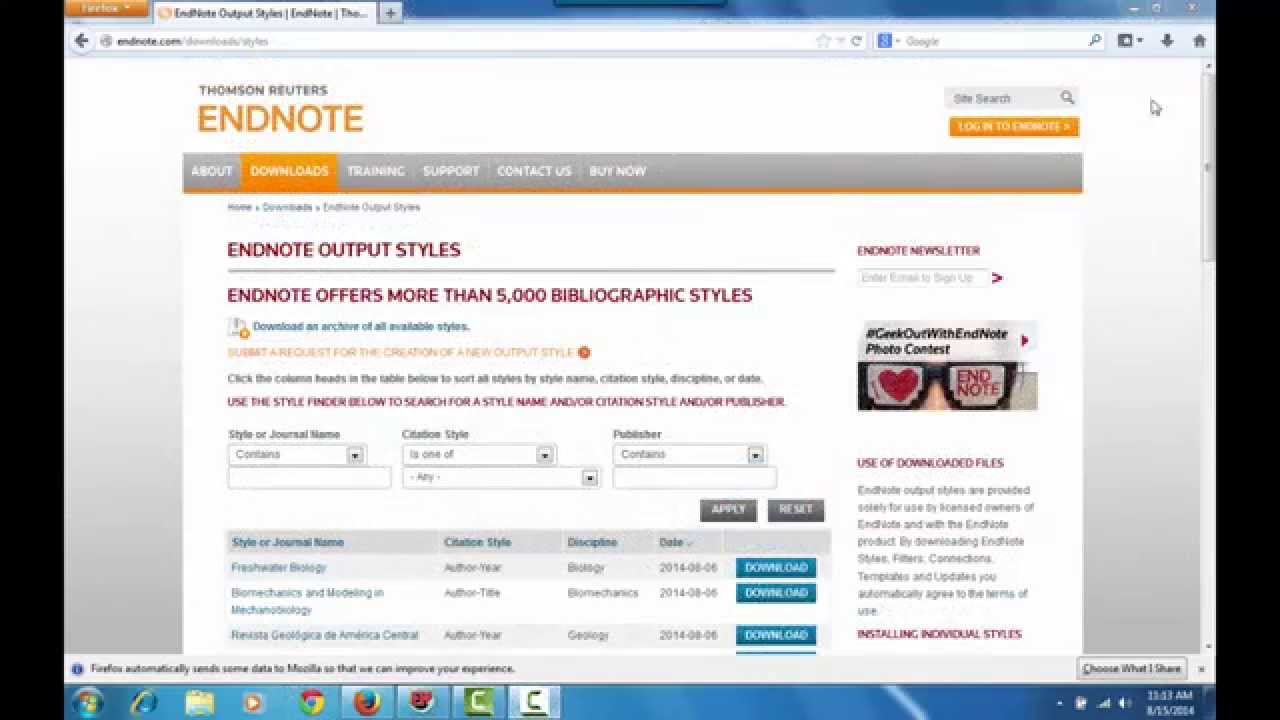Viewport: 1280px width, 720px height.
Task: Click the APPLY filter button
Action: [728, 510]
